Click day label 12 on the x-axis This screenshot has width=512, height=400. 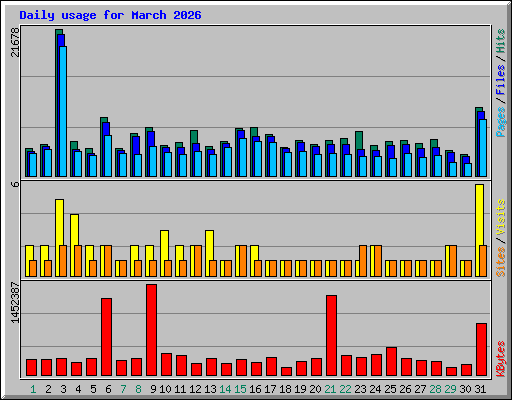(x=195, y=389)
